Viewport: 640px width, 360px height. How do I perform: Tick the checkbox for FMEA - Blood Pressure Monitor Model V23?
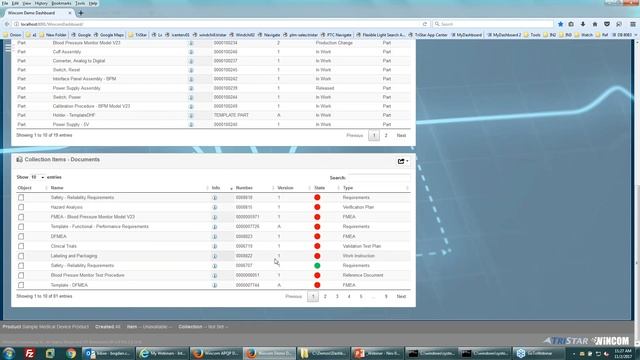point(21,217)
